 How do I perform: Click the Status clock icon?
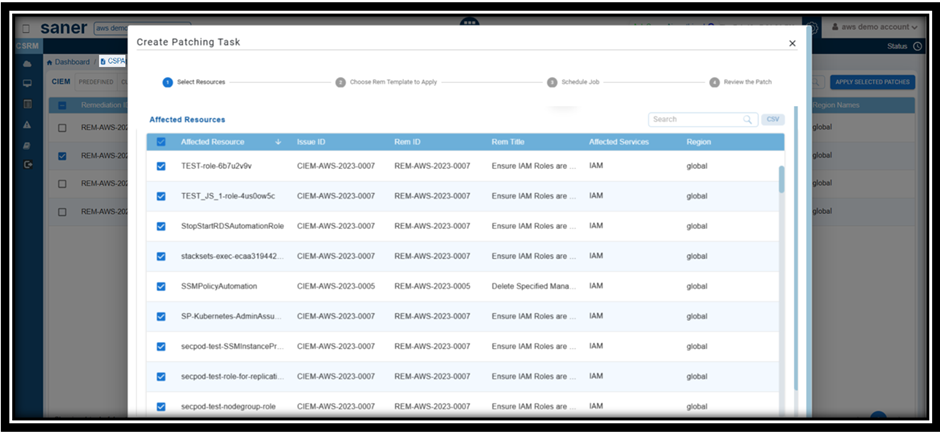[918, 46]
